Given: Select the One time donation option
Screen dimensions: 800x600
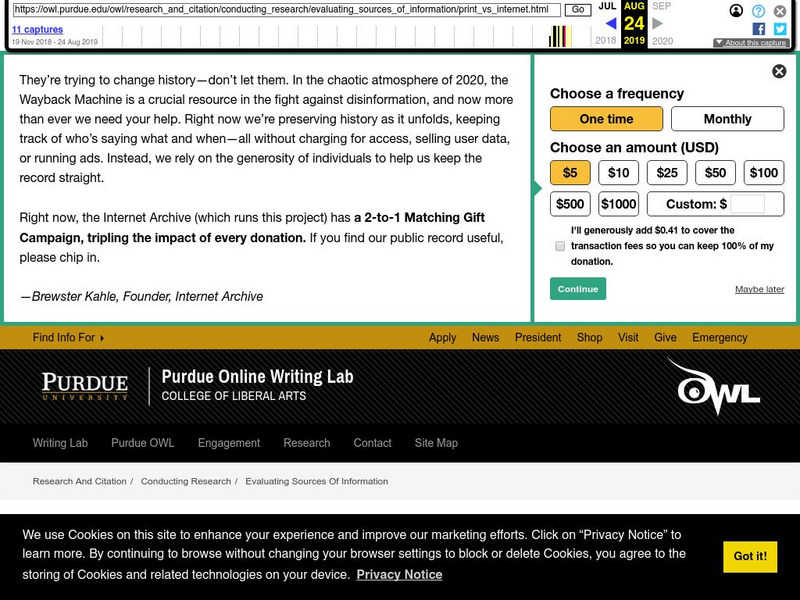Looking at the screenshot, I should point(605,119).
